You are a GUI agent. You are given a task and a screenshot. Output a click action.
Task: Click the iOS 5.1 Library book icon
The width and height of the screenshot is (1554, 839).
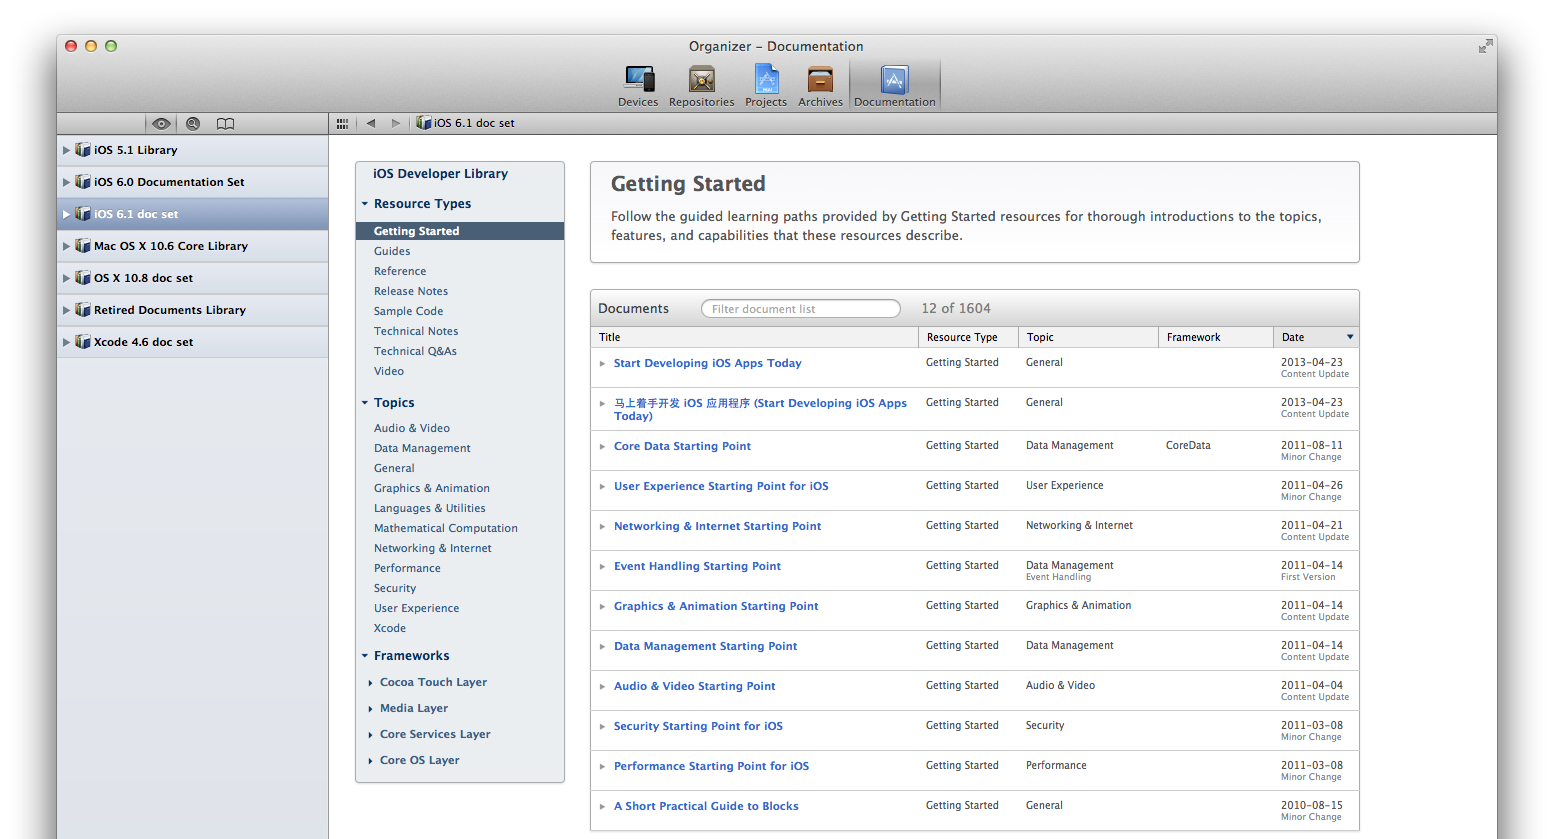point(83,150)
